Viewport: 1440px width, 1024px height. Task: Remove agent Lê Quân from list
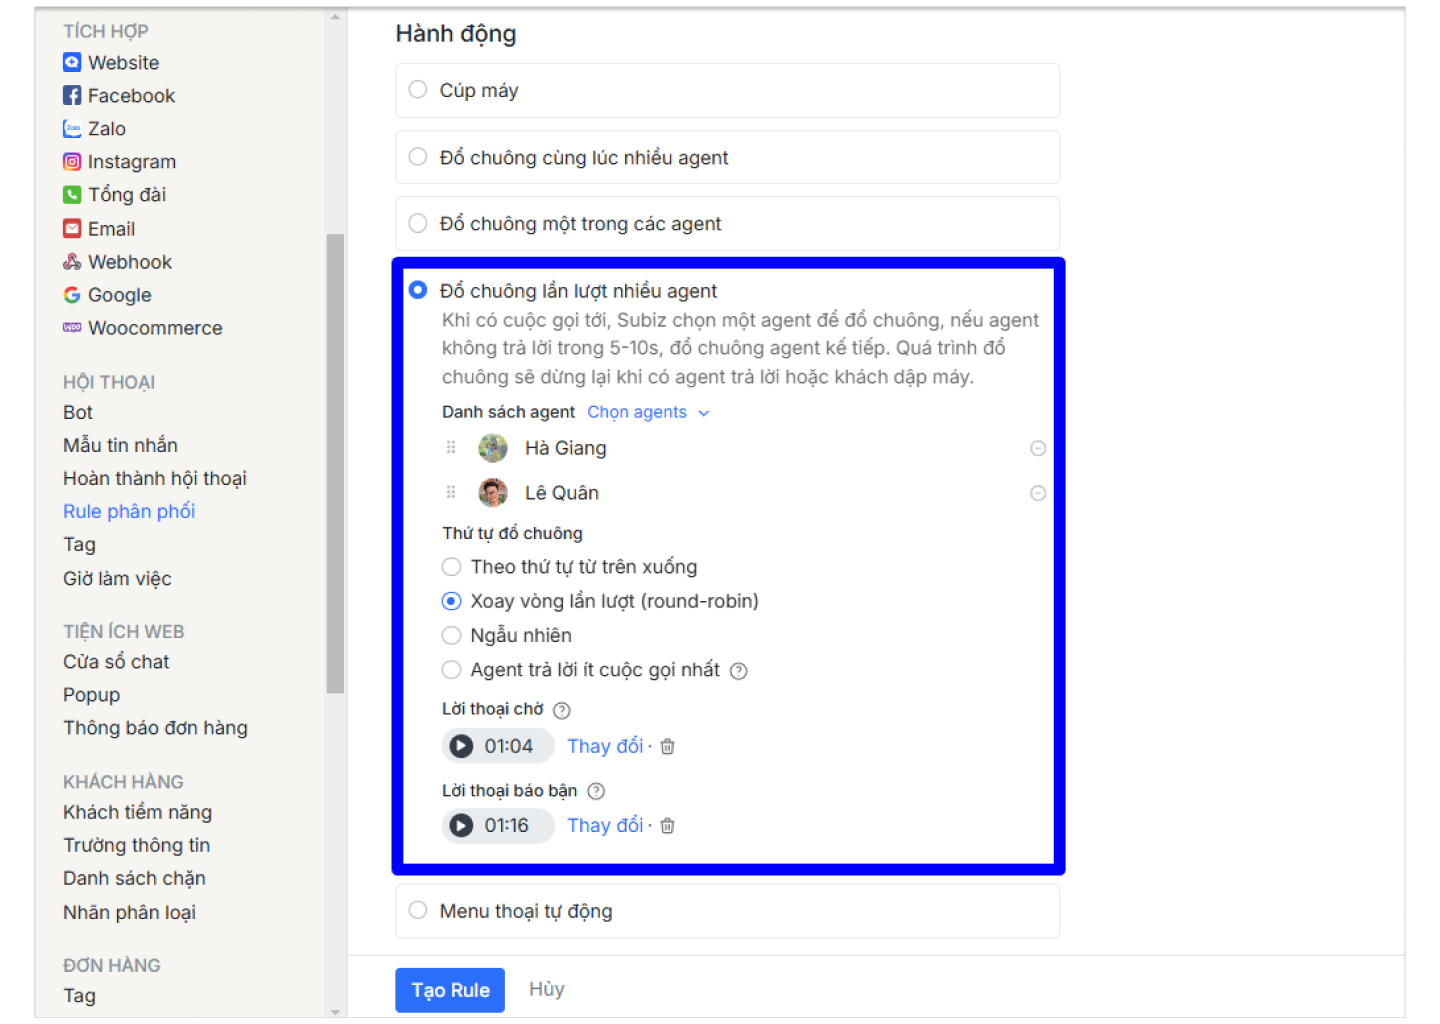coord(1038,493)
